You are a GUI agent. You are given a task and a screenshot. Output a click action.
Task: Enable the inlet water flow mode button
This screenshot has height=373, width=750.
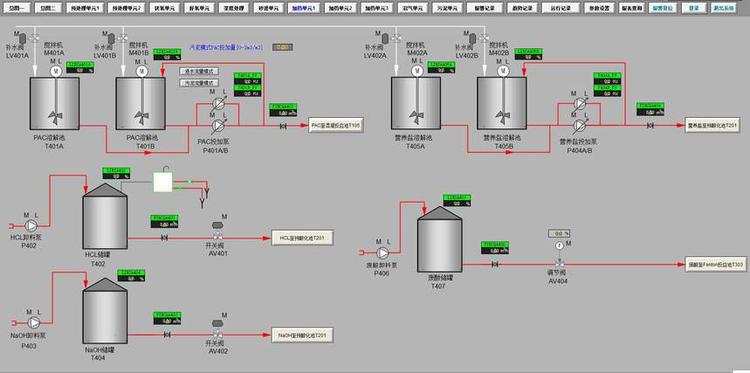[x=199, y=71]
